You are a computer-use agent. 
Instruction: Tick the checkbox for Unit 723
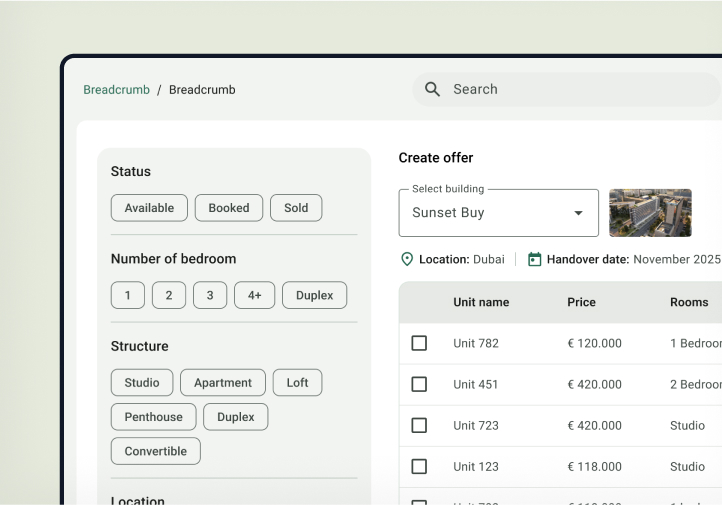(419, 425)
